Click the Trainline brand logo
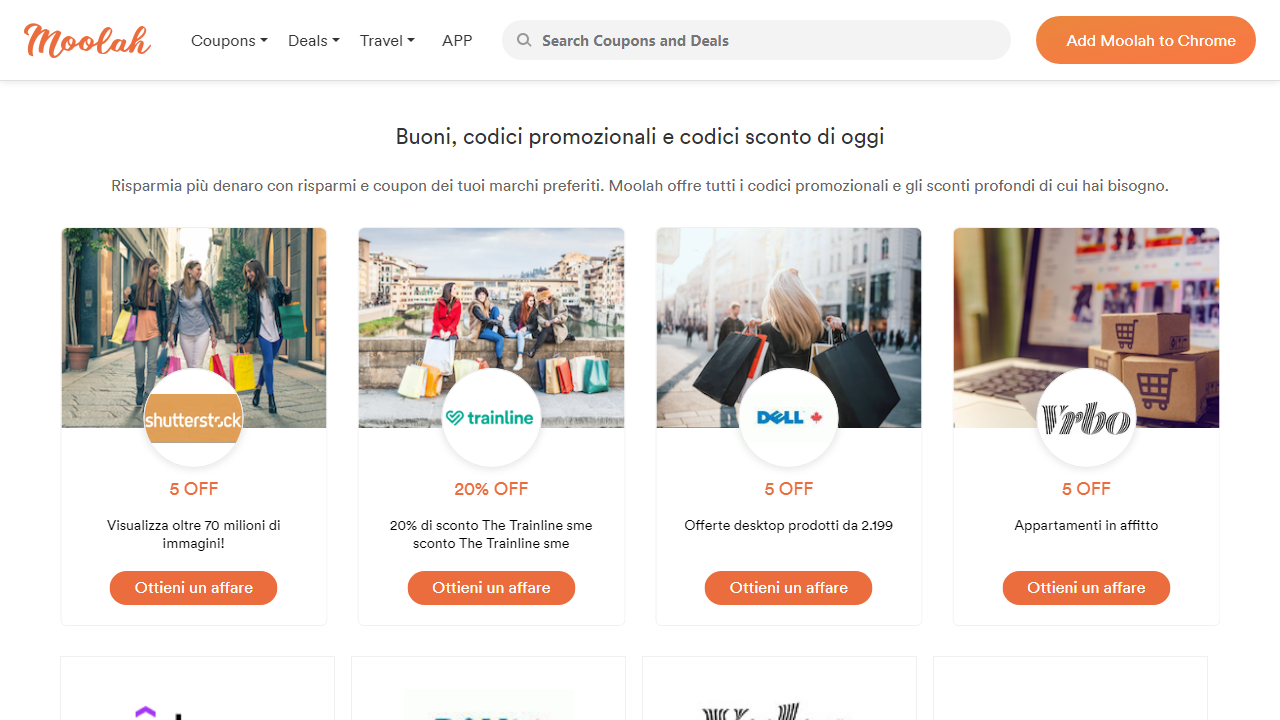Viewport: 1280px width, 720px height. tap(491, 418)
